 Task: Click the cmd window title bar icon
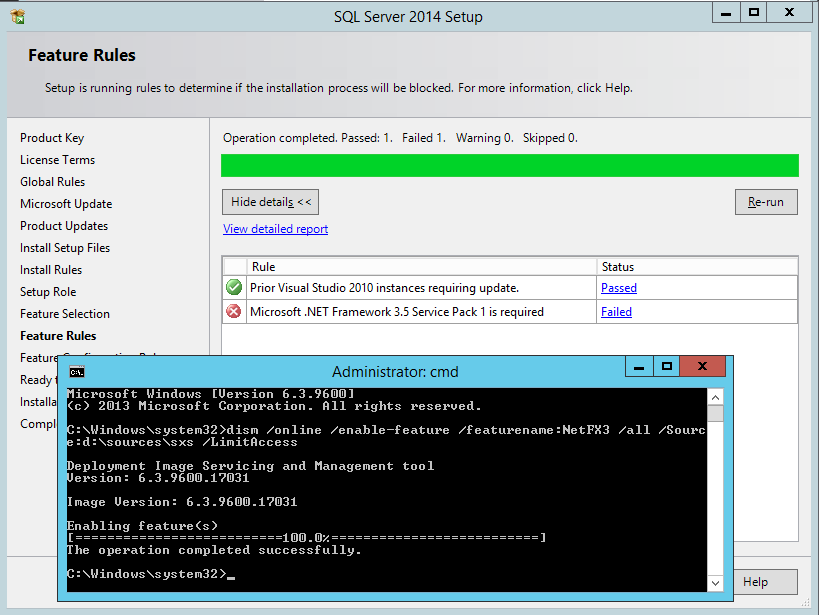(x=77, y=371)
